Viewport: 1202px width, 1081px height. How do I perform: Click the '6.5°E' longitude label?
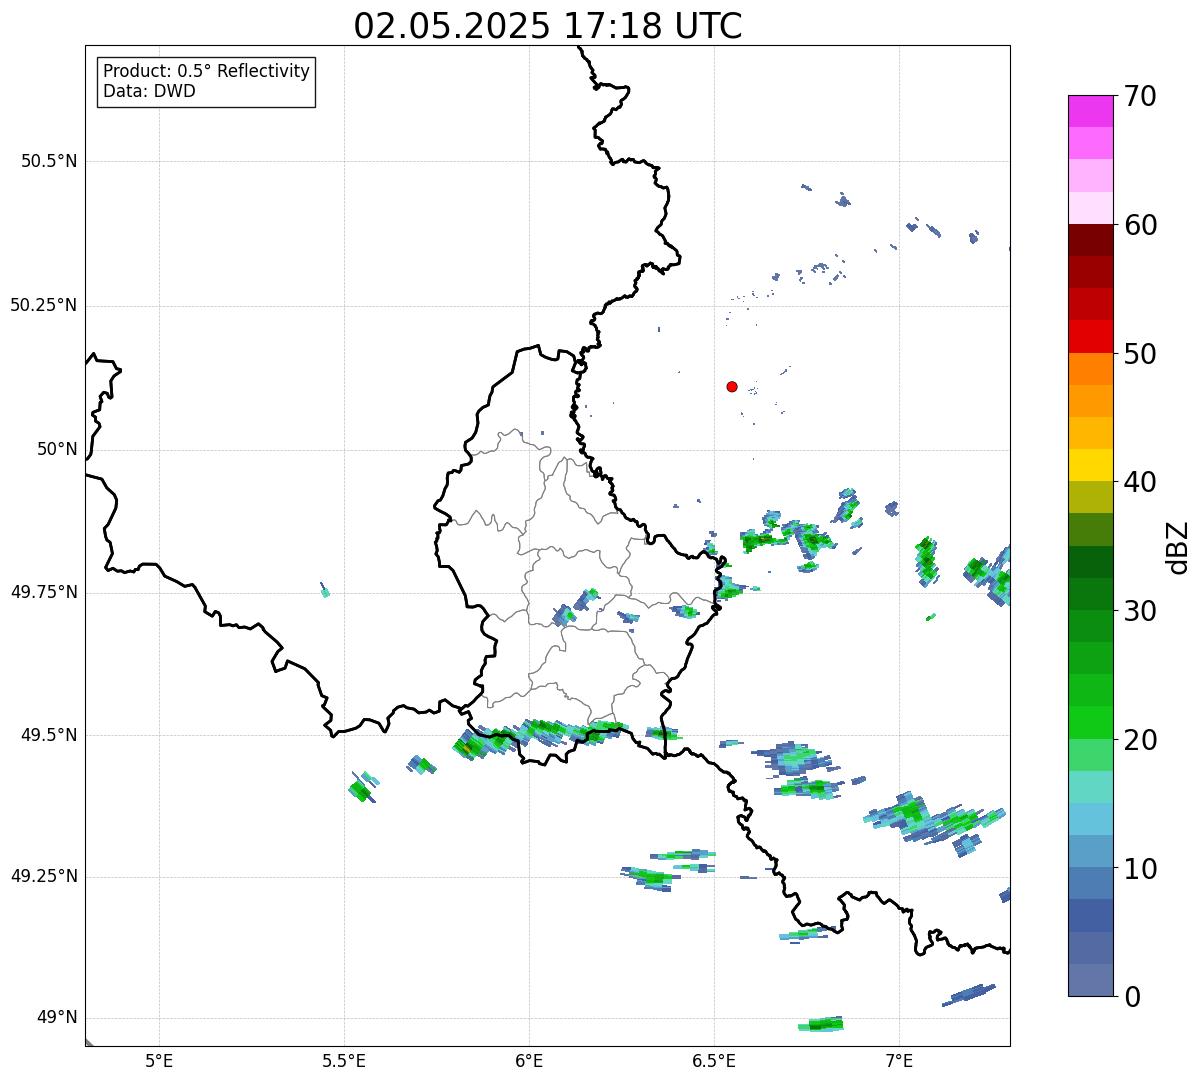pos(714,1061)
